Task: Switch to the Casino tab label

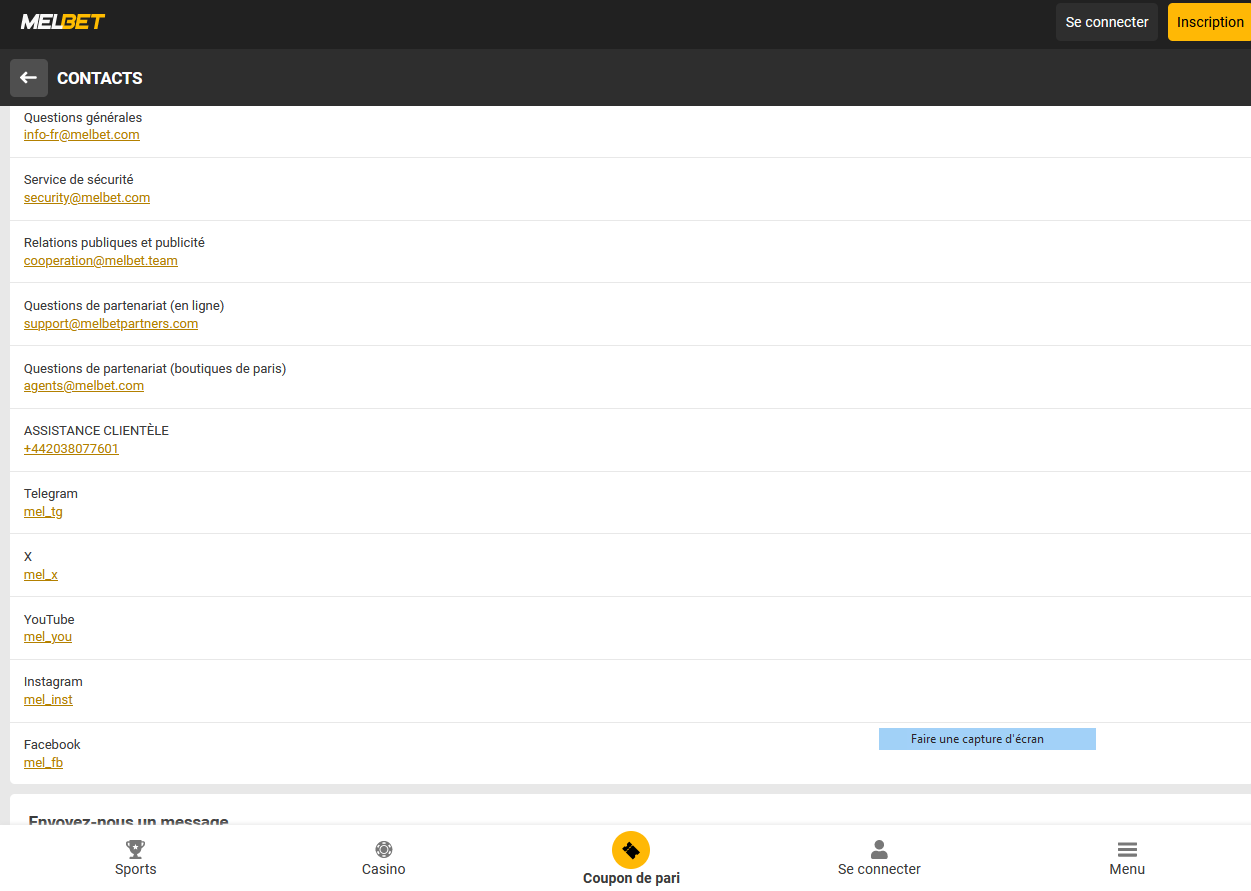Action: pos(384,870)
